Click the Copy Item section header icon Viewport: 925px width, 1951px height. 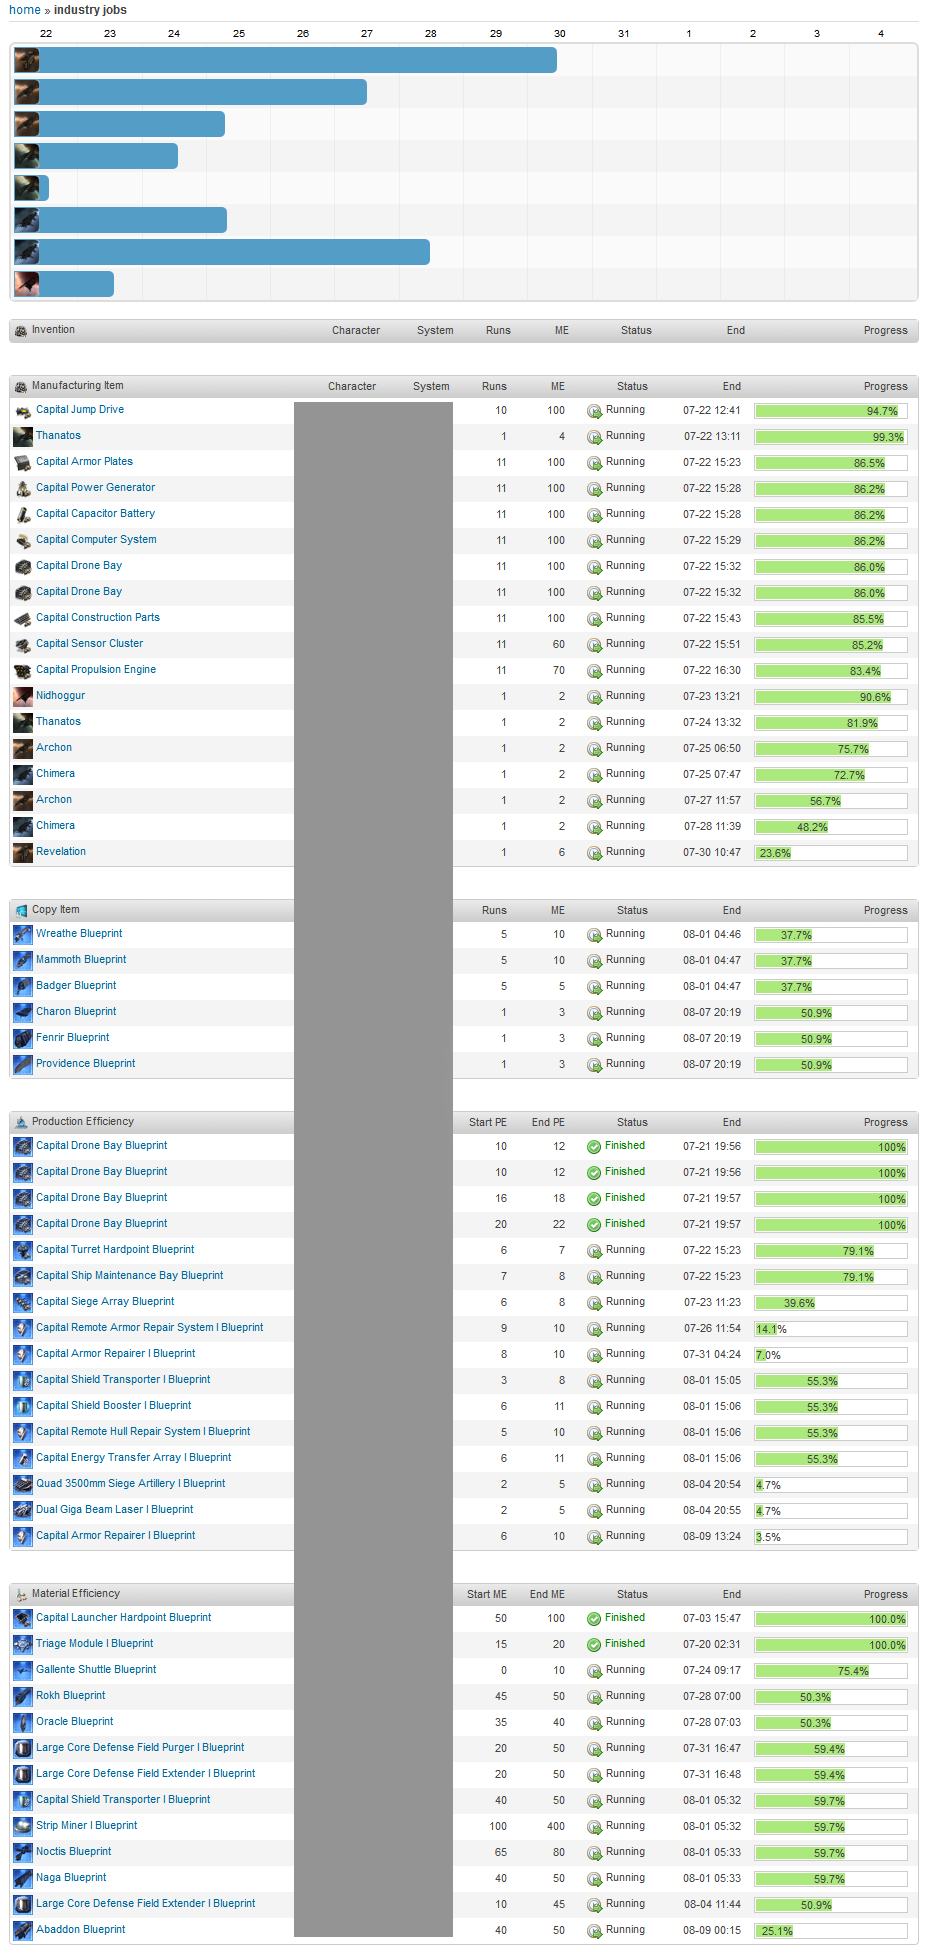21,911
